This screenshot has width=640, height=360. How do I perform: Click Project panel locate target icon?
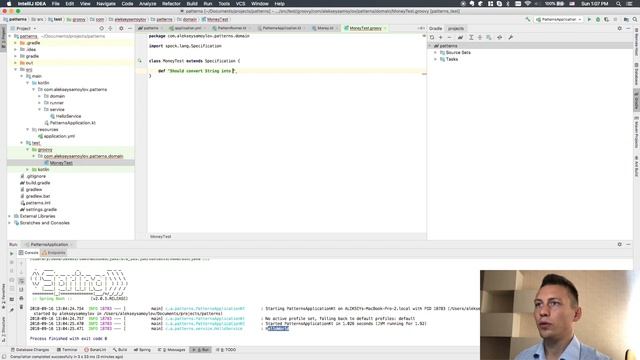tap(101, 28)
